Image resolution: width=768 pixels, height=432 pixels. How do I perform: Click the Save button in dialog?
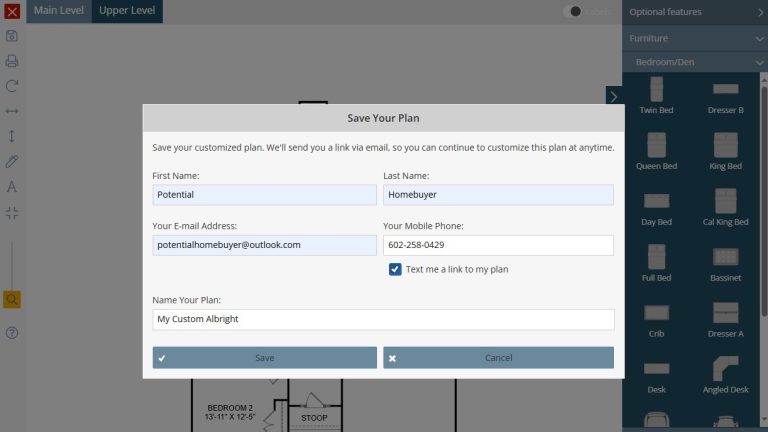[x=264, y=358]
